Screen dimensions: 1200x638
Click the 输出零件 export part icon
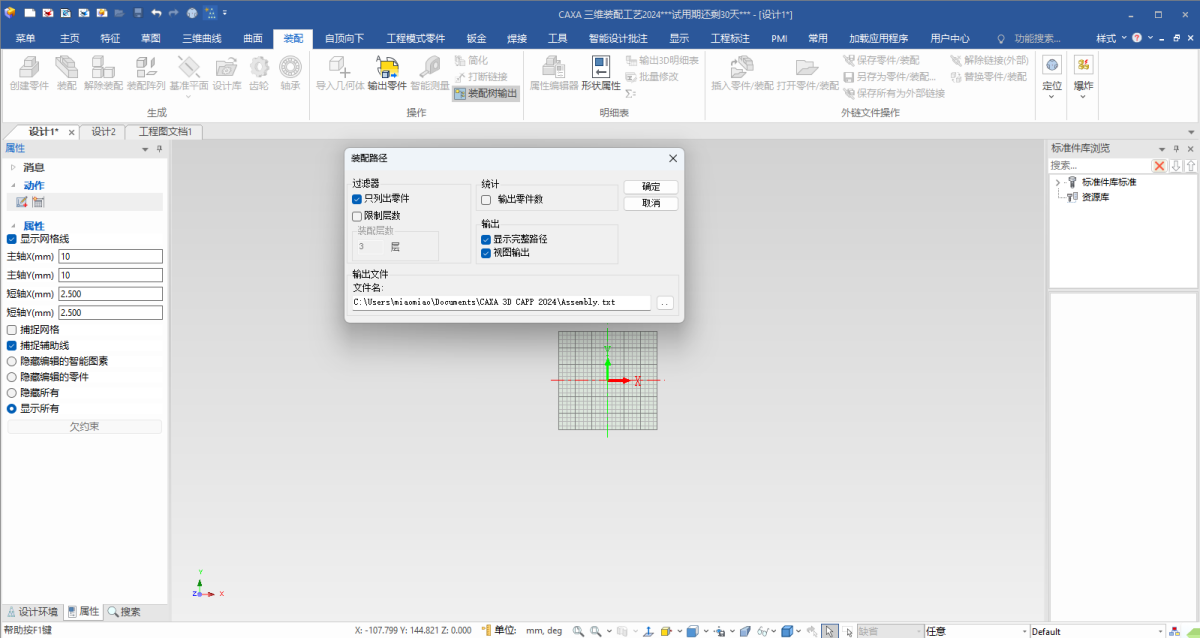click(x=387, y=68)
